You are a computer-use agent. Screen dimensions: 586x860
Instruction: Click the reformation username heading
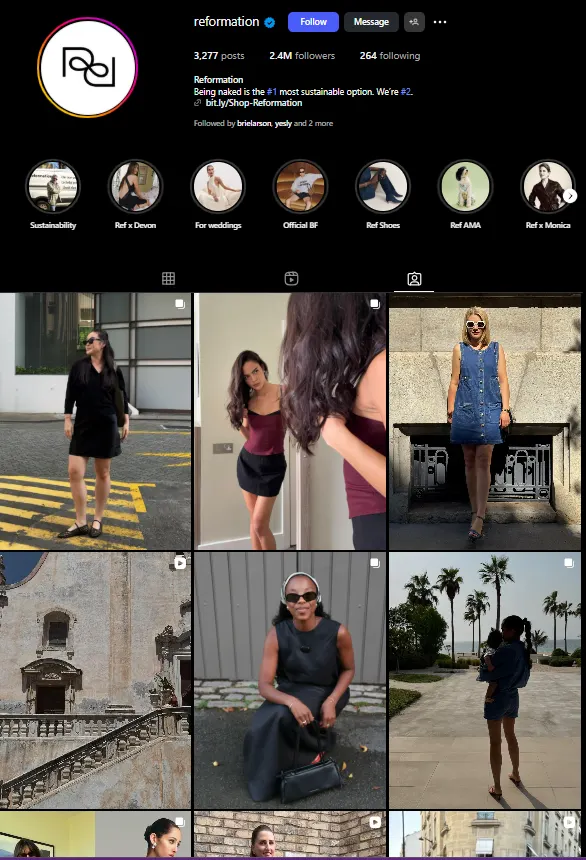click(x=226, y=22)
